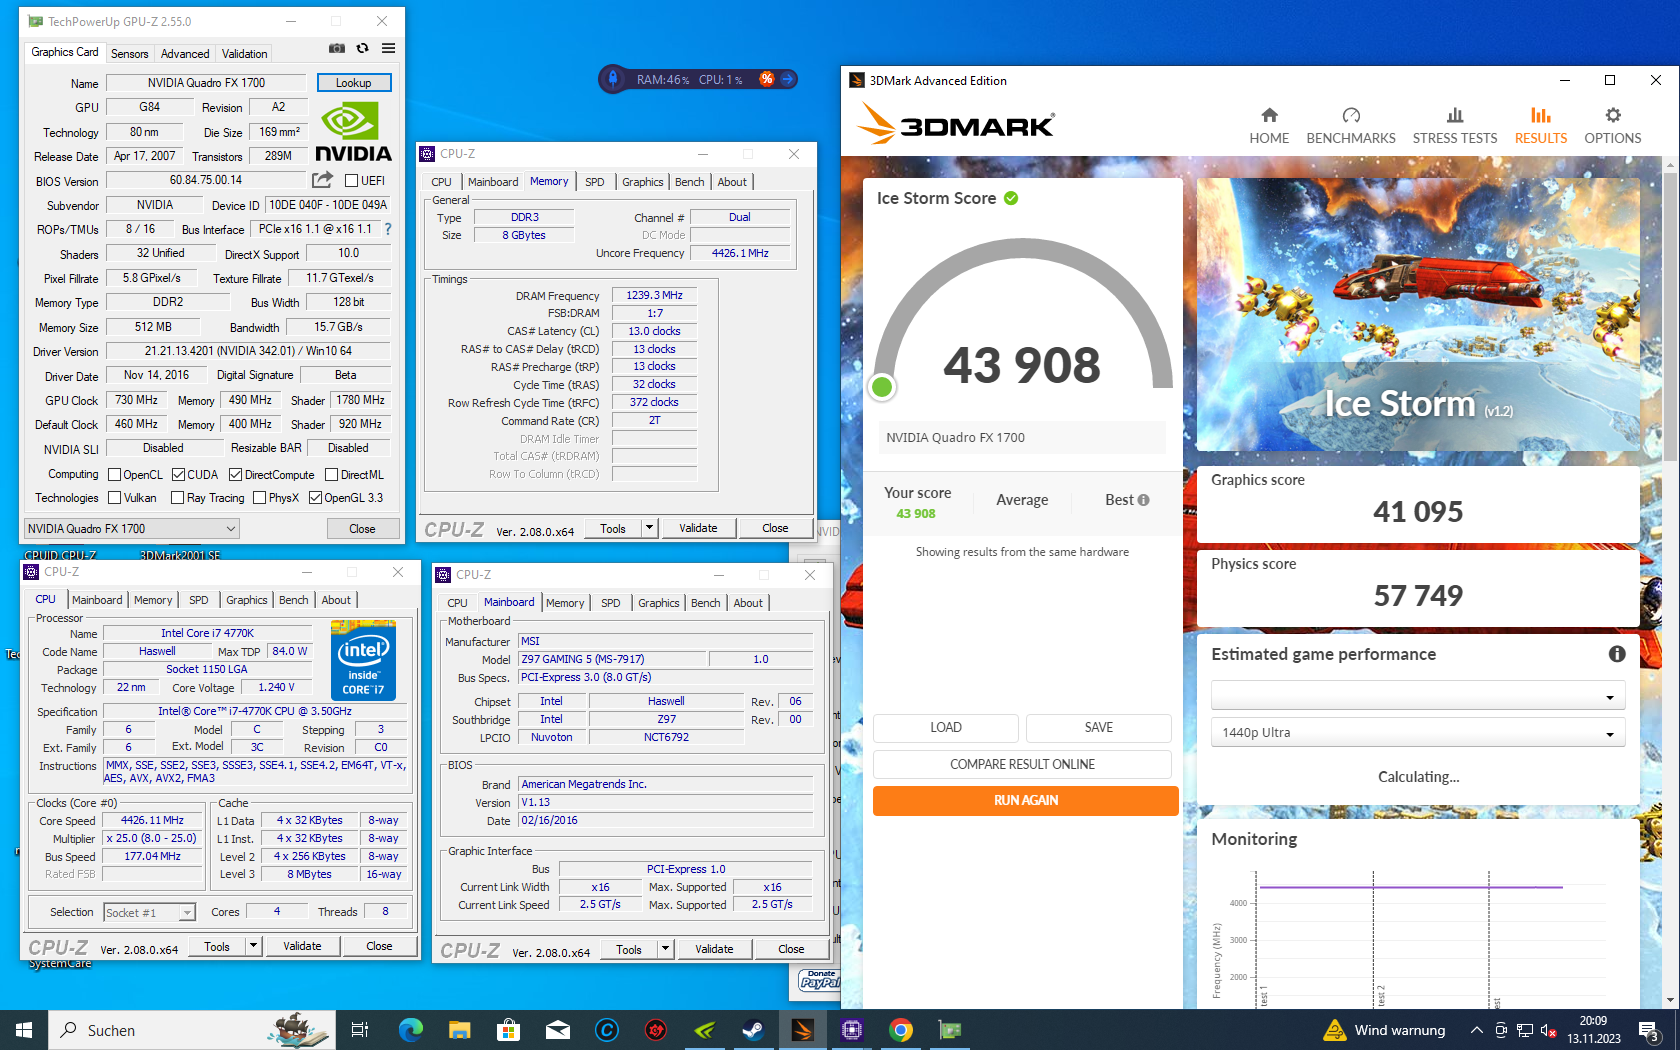The image size is (1680, 1050).
Task: Share the BIOS version via export icon
Action: tap(322, 180)
